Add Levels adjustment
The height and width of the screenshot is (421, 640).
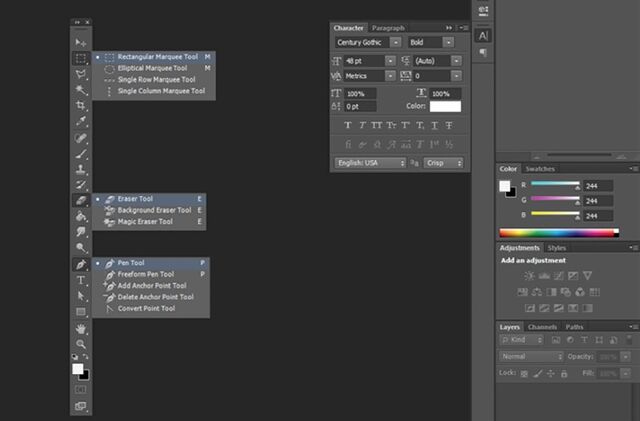[x=544, y=276]
